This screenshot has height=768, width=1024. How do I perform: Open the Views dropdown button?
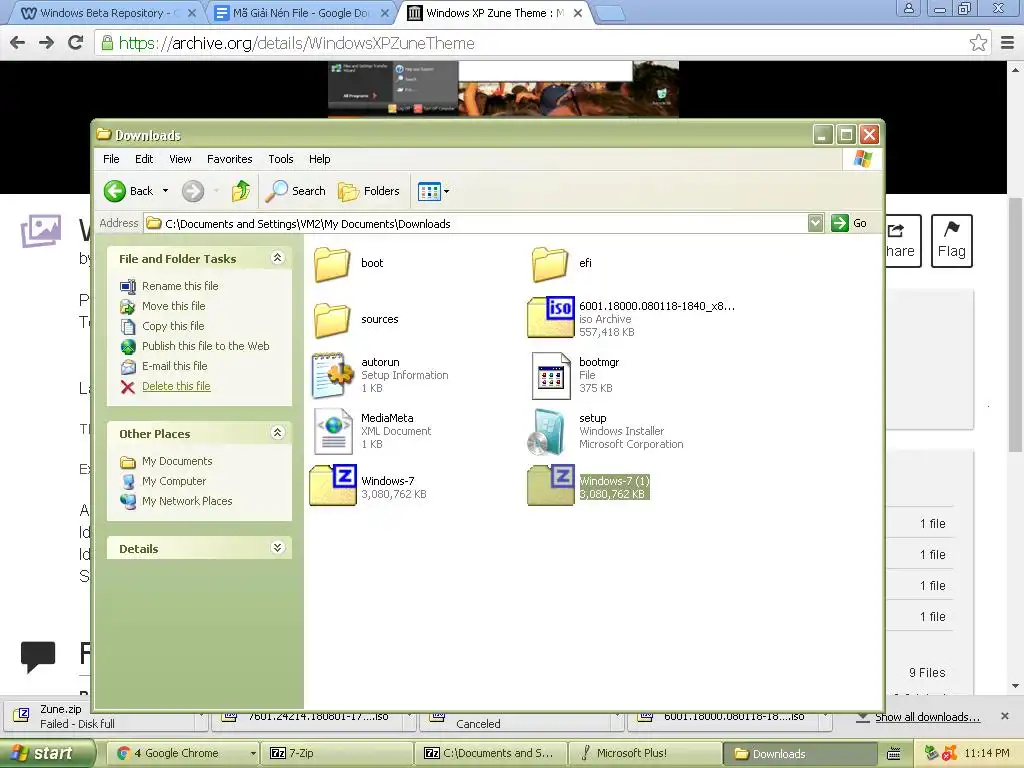(433, 191)
